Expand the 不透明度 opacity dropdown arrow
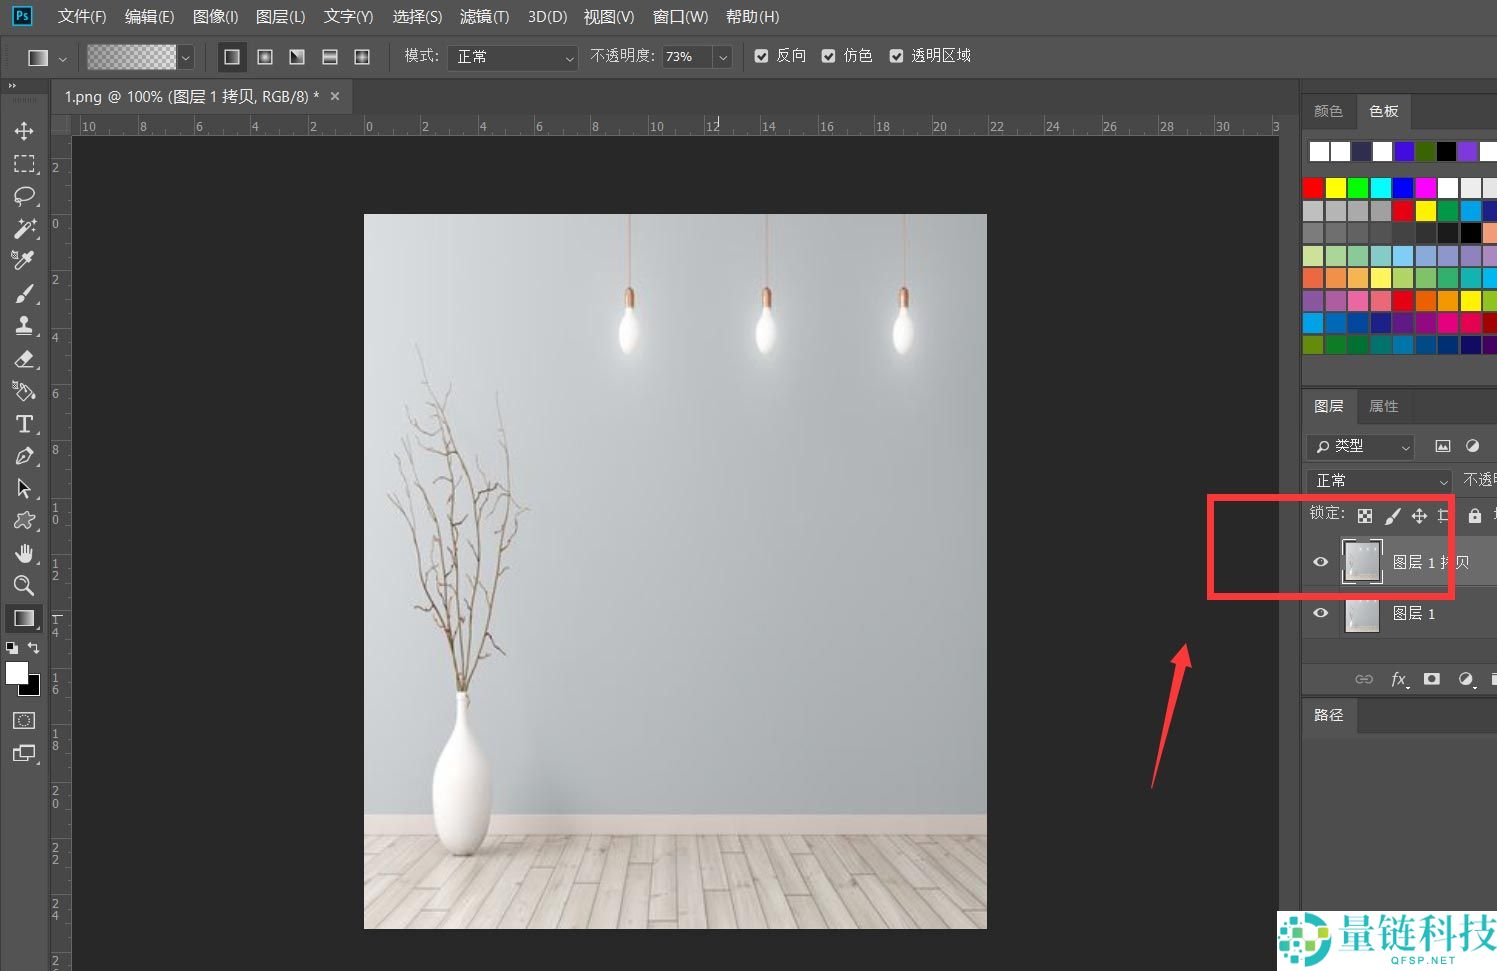Viewport: 1497px width, 971px height. click(722, 57)
